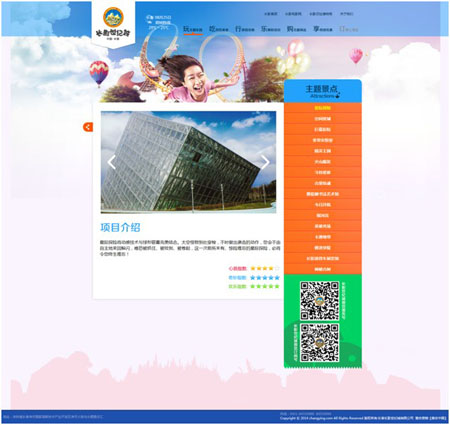Click the weather icon next to the date
The image size is (450, 425).
click(150, 18)
